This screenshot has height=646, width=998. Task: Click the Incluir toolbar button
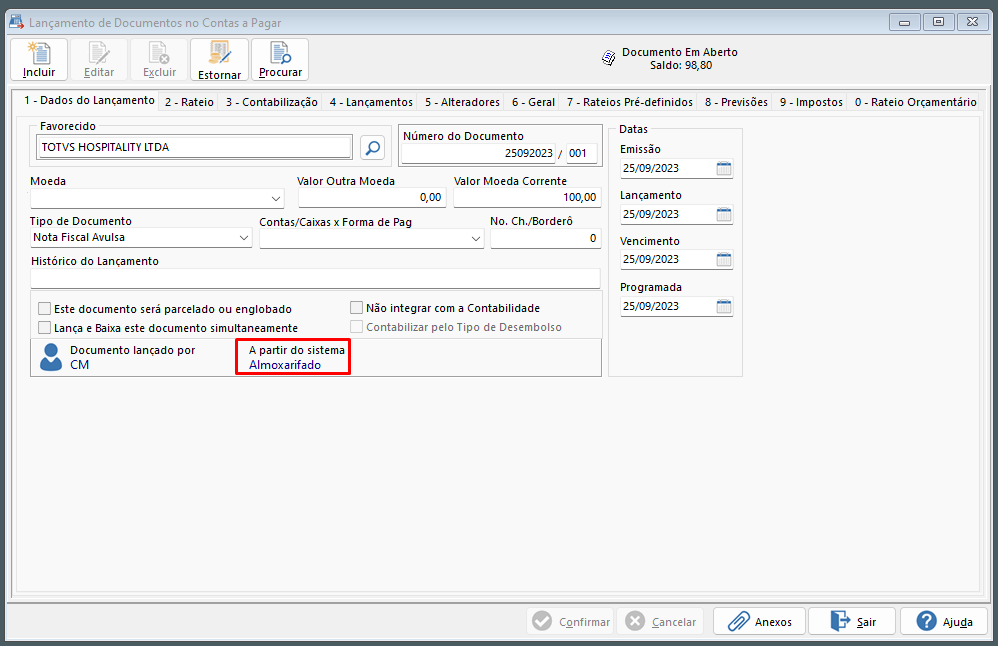[x=39, y=60]
